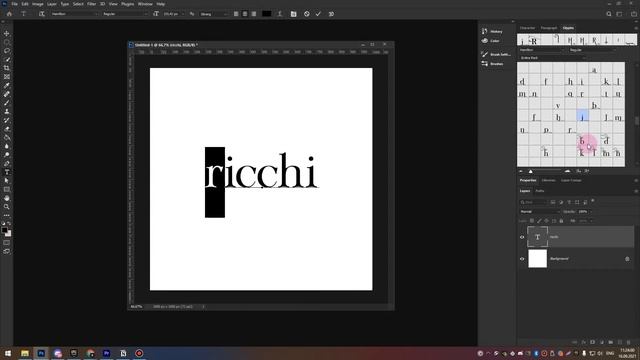Select the Clone Stamp tool

[x=7, y=111]
